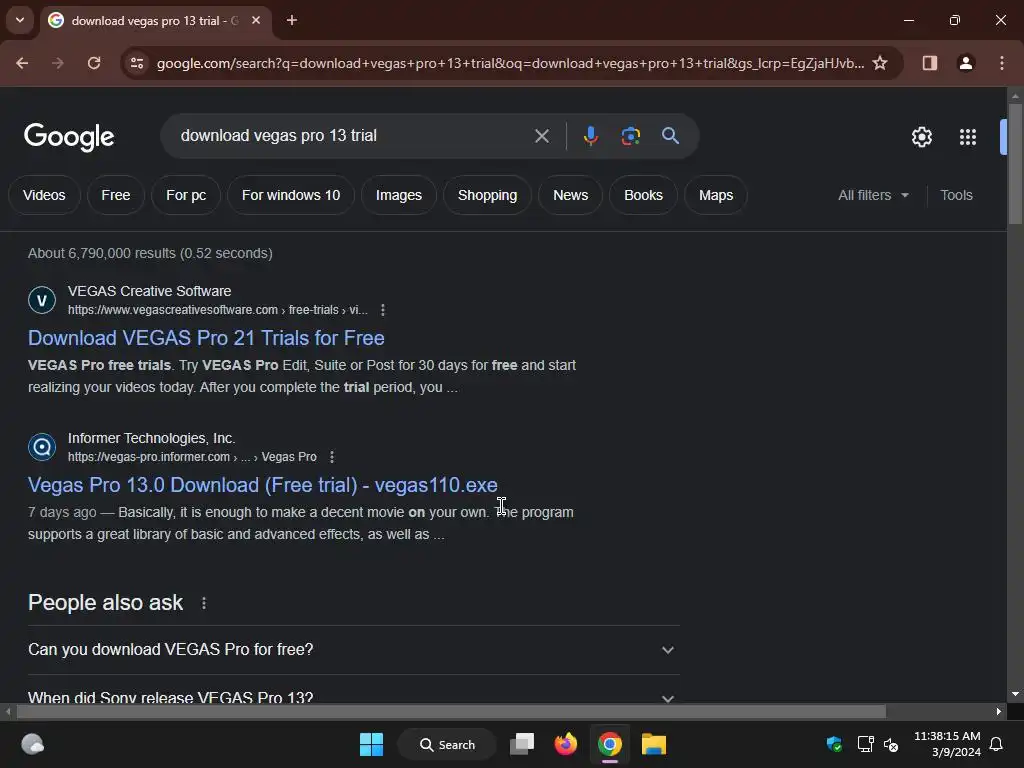Open 'Download VEGAS Pro 21 Trials for Free'
The image size is (1024, 768).
(x=206, y=338)
